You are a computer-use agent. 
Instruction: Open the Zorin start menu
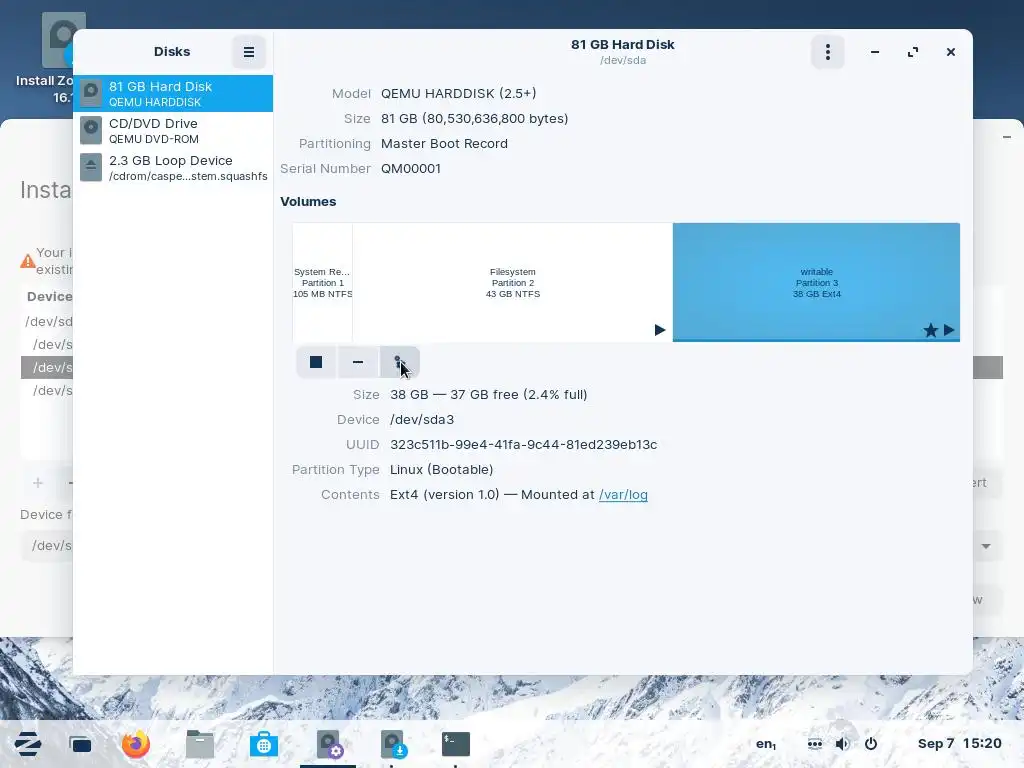tap(27, 744)
